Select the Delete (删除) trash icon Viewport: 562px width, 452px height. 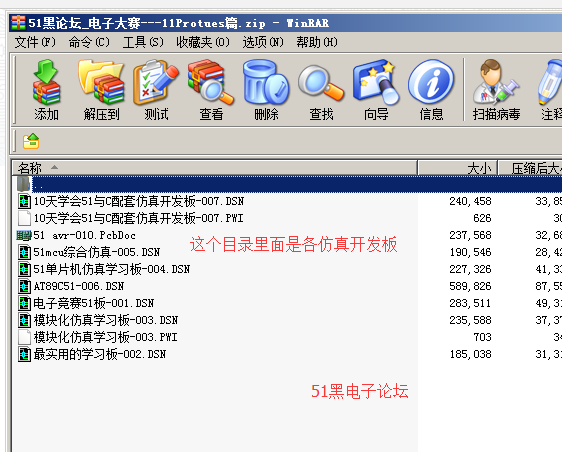pyautogui.click(x=266, y=82)
